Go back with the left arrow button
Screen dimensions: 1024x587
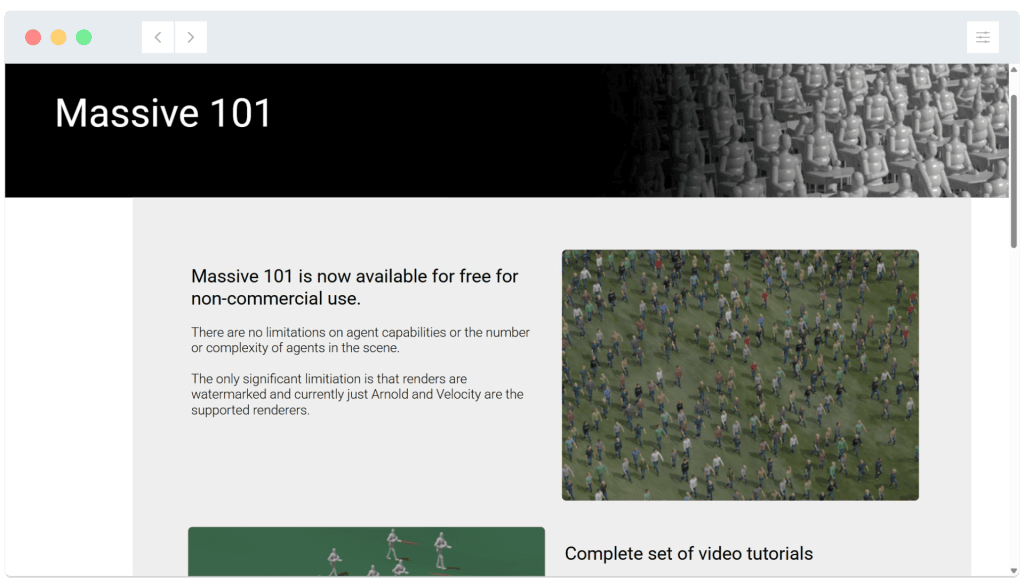[158, 37]
